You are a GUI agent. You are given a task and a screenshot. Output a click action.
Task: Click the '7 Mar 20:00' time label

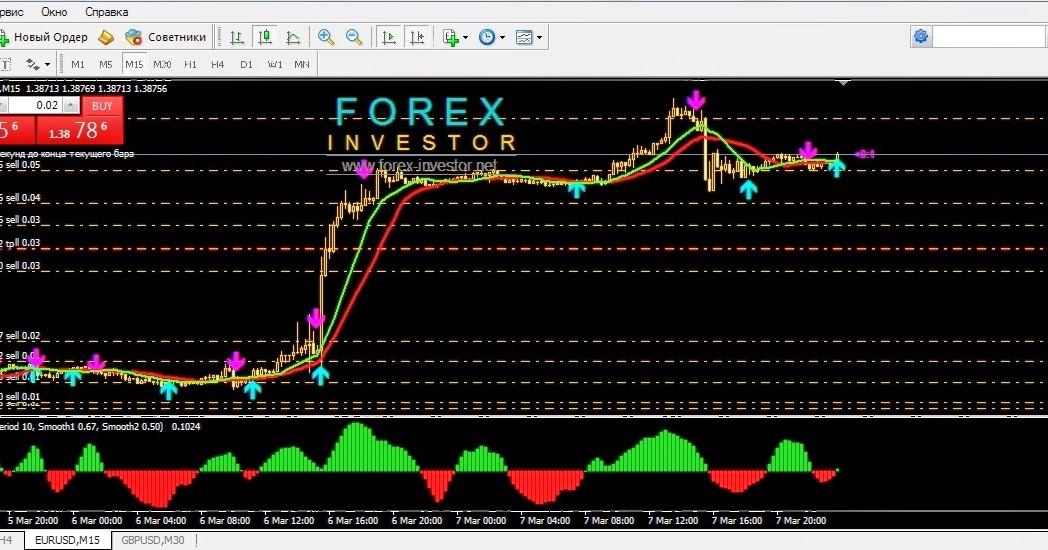click(x=801, y=521)
